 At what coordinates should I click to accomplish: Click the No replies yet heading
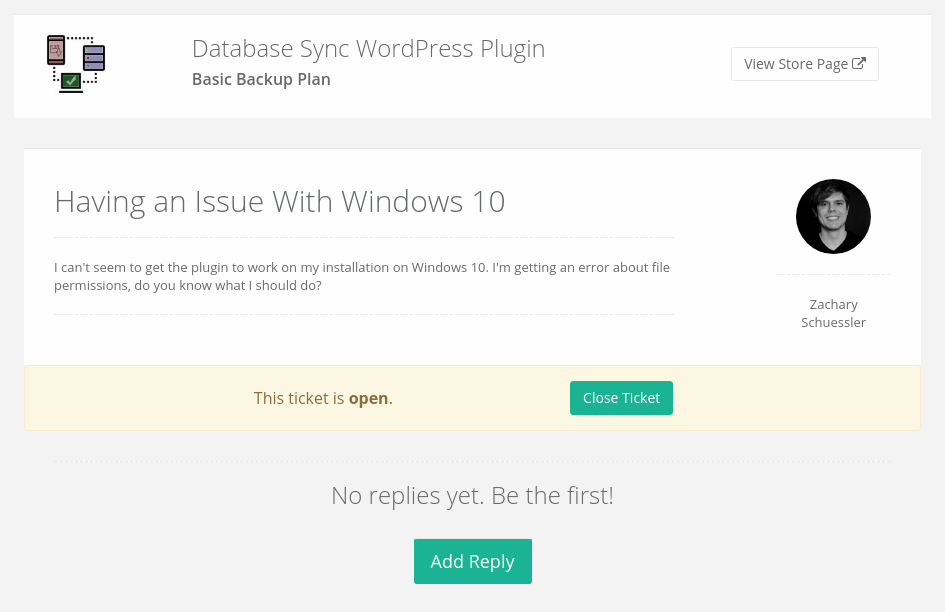pyautogui.click(x=472, y=496)
